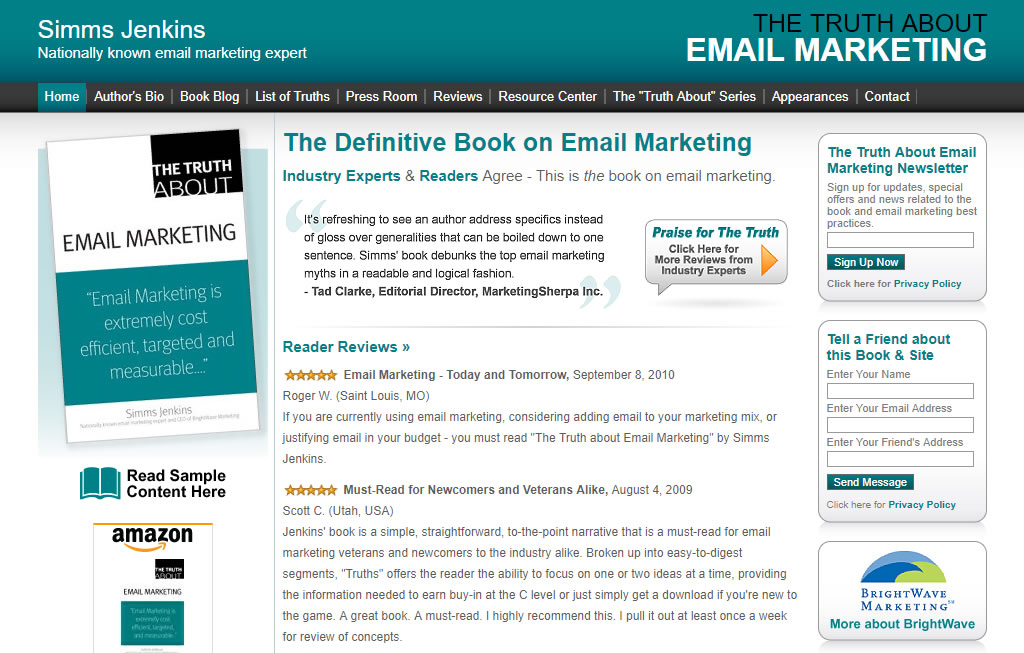
Task: Click Tell a Friend about this Book & Site heading
Action: point(888,347)
